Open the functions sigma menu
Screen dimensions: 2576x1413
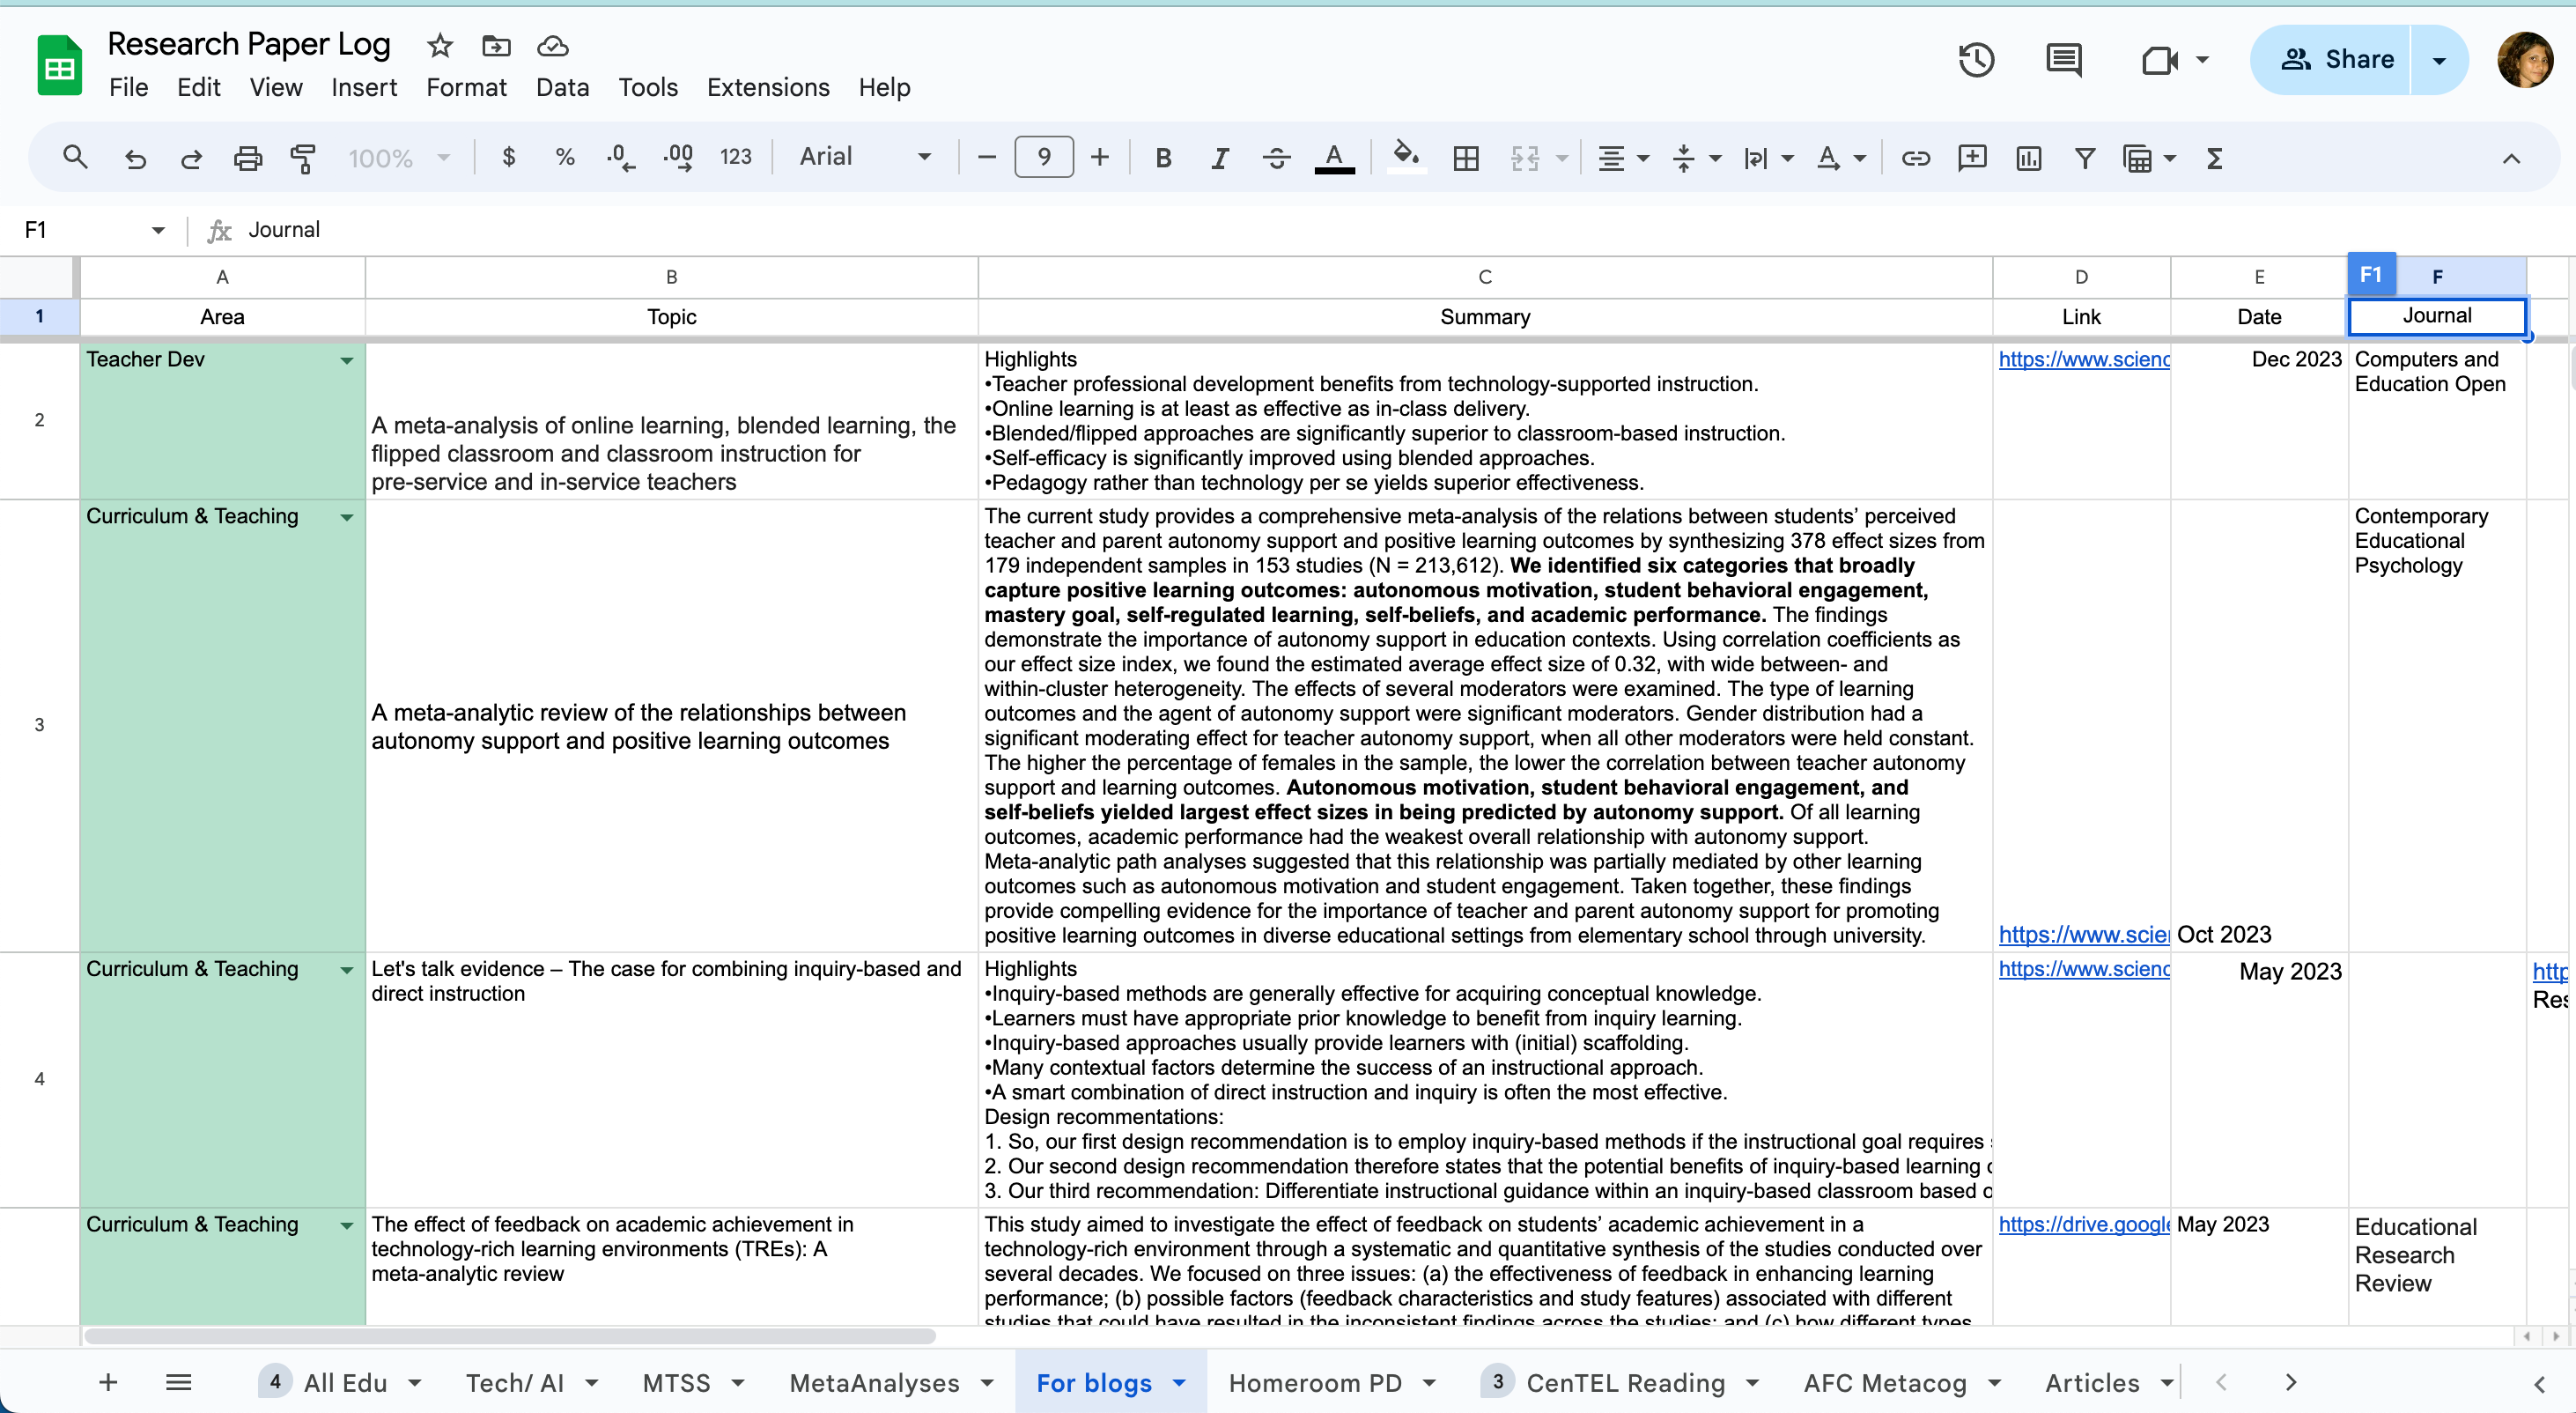pyautogui.click(x=2214, y=157)
